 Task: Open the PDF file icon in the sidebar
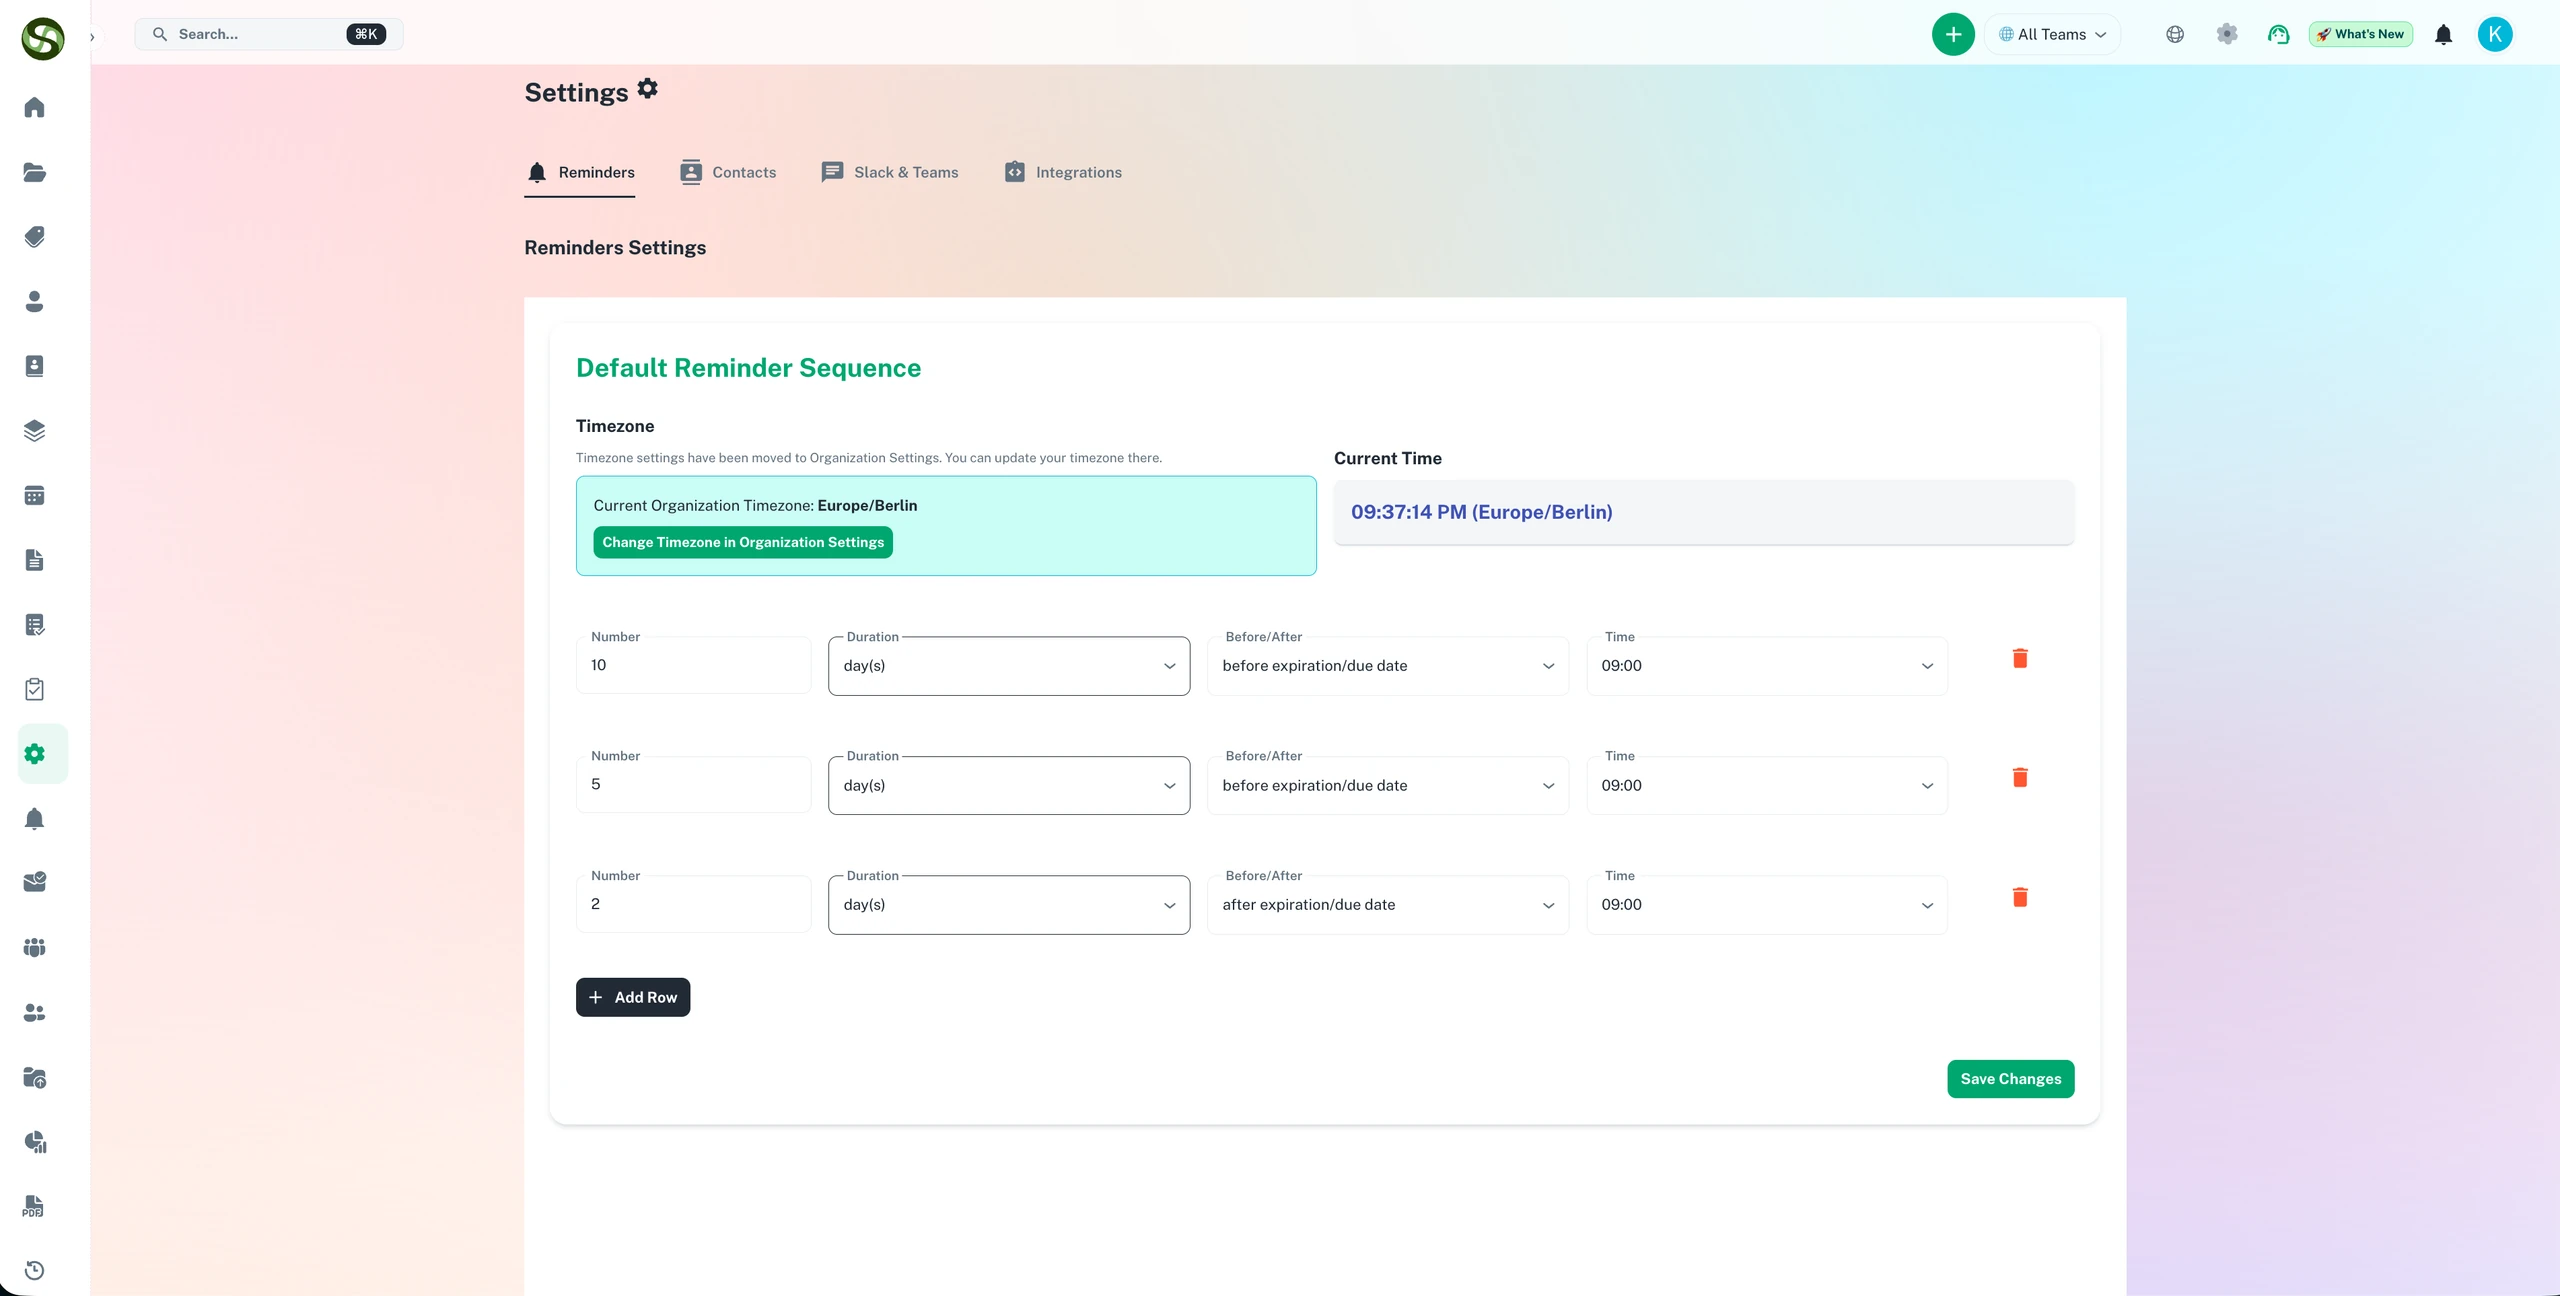point(34,1206)
